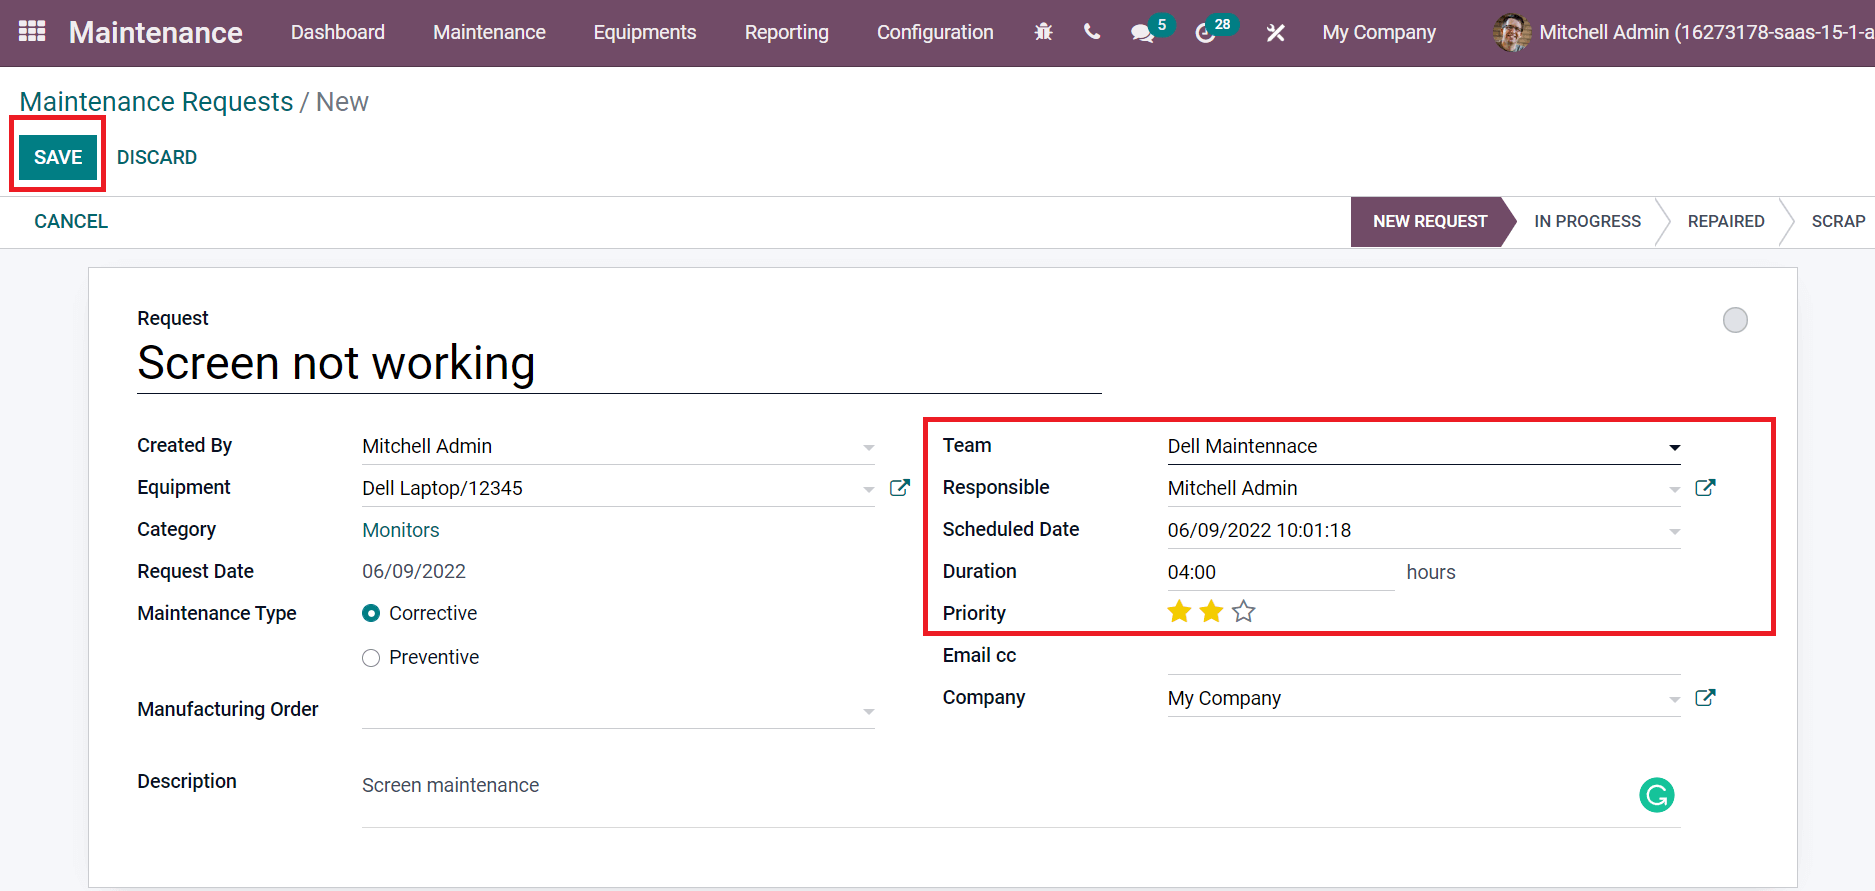Expand the Manufacturing Order dropdown
This screenshot has width=1875, height=891.
pos(868,711)
